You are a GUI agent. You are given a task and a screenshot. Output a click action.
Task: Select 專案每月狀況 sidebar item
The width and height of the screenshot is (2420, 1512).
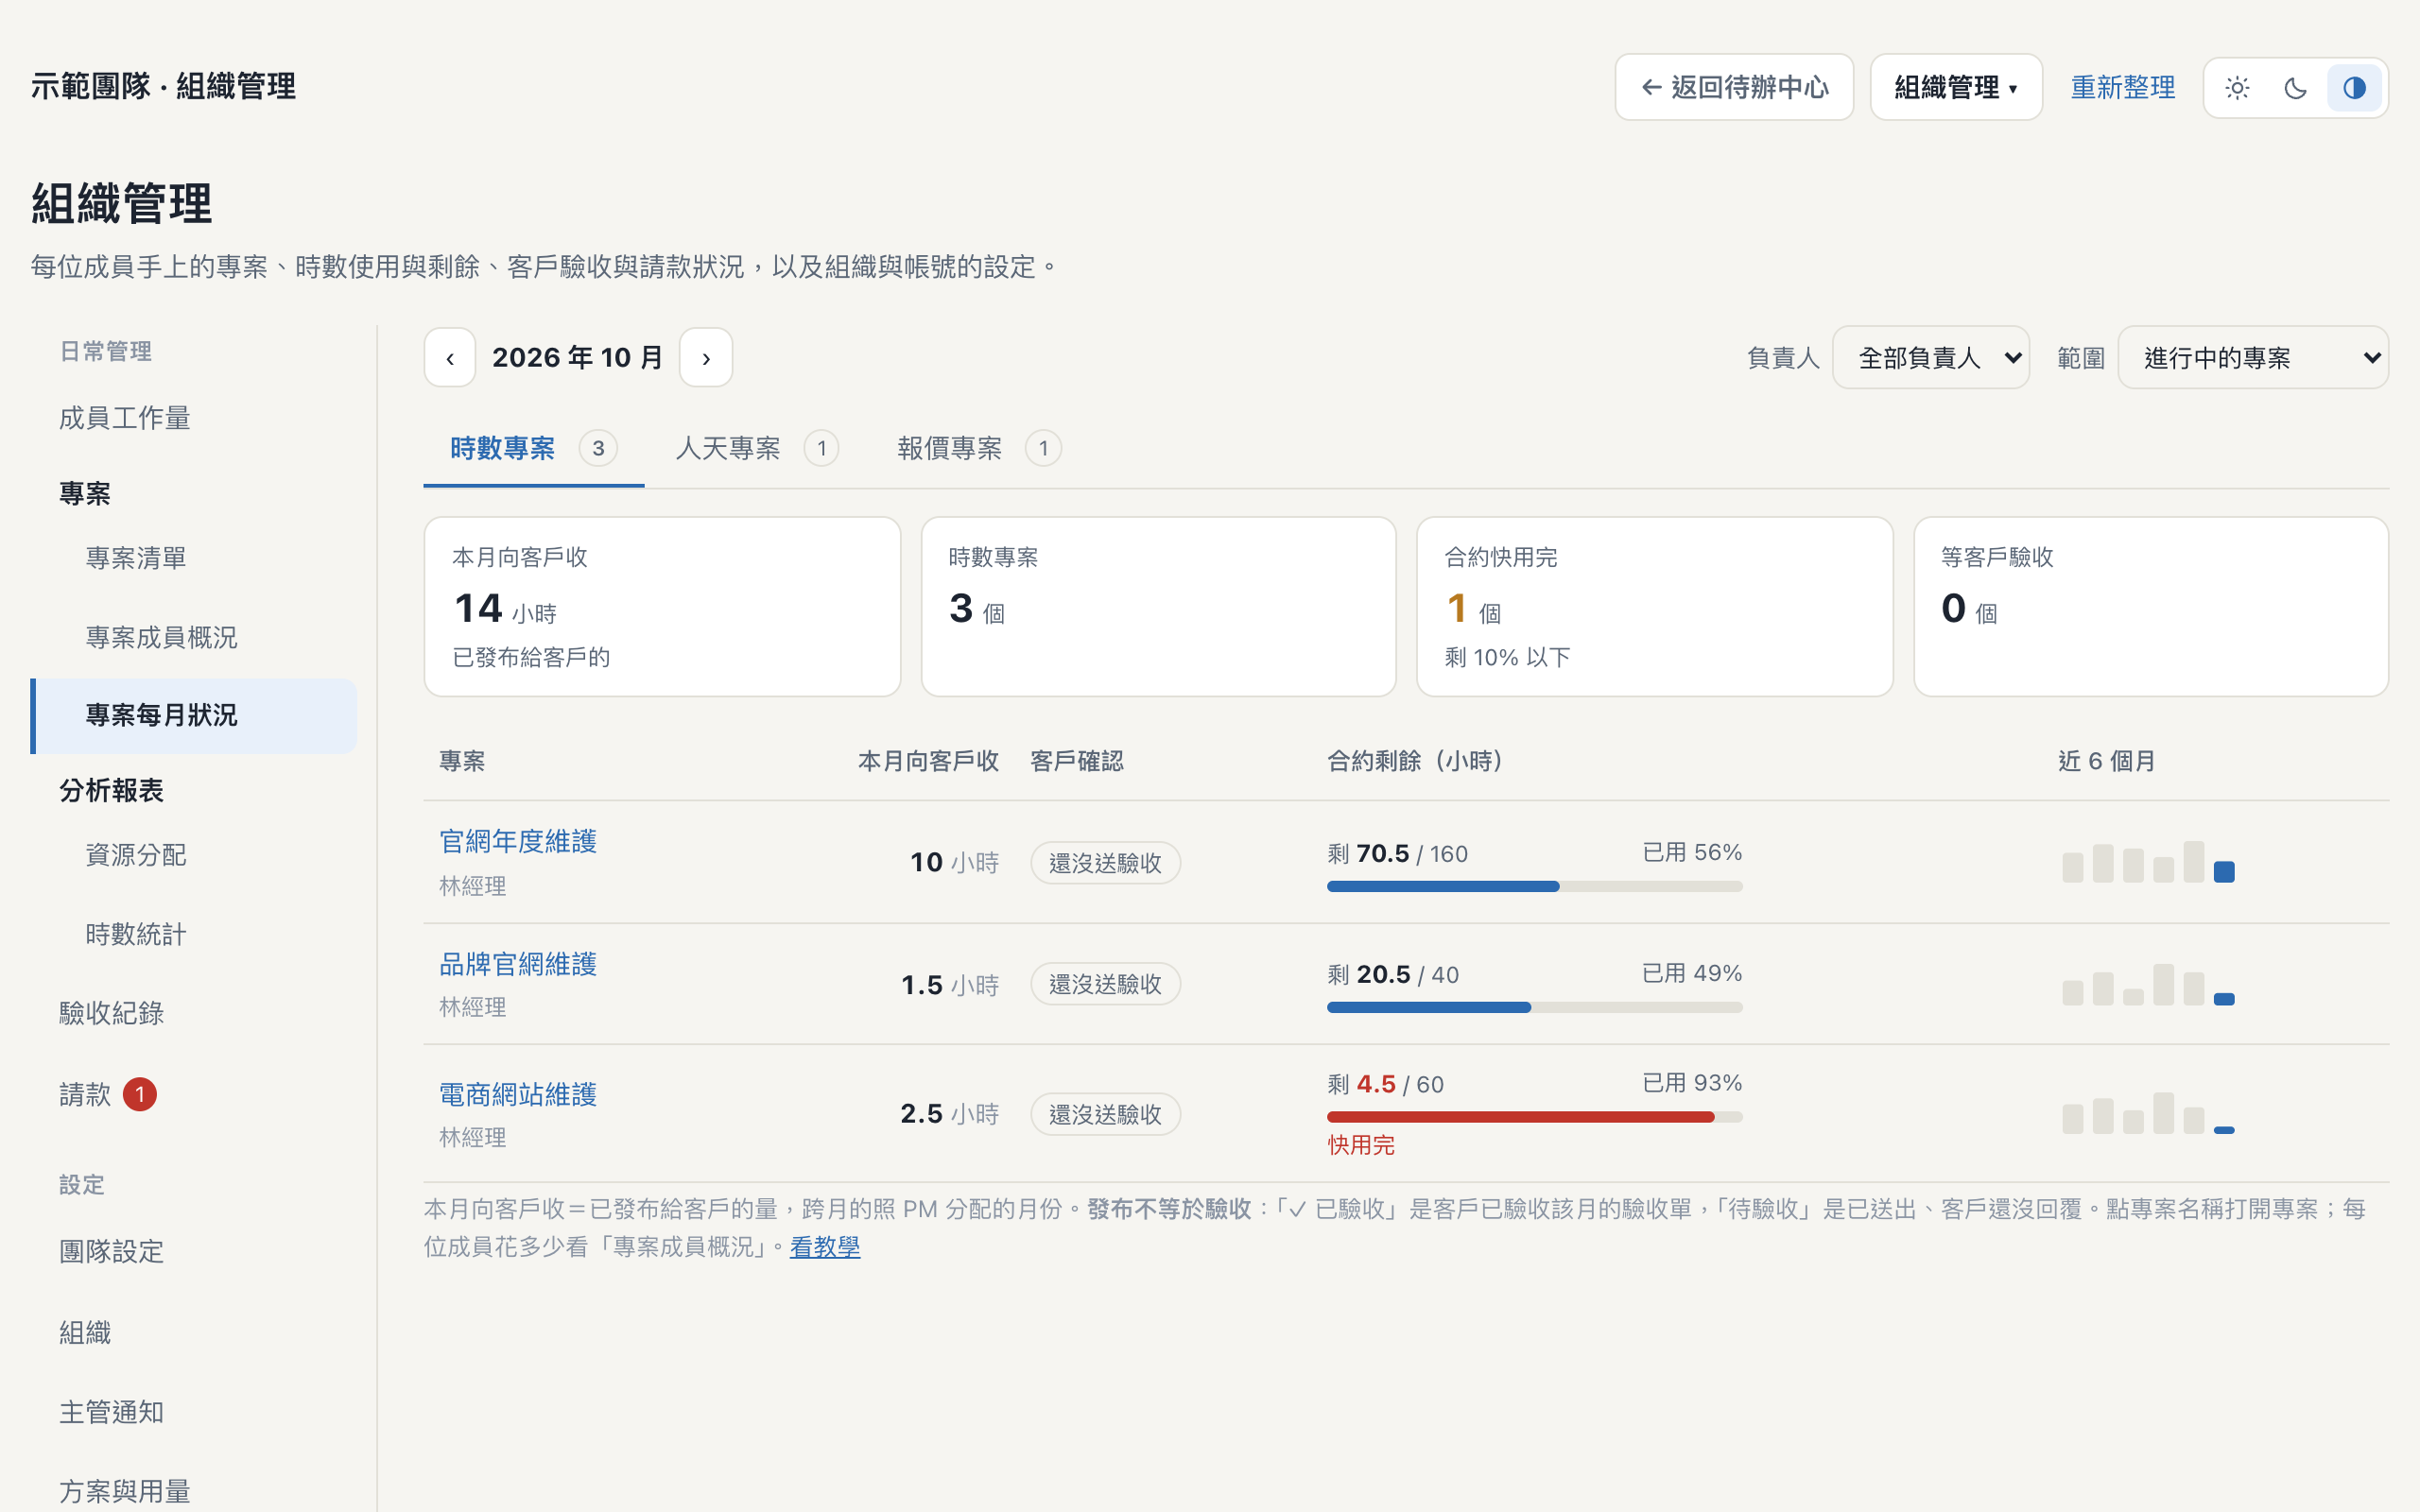click(x=194, y=715)
